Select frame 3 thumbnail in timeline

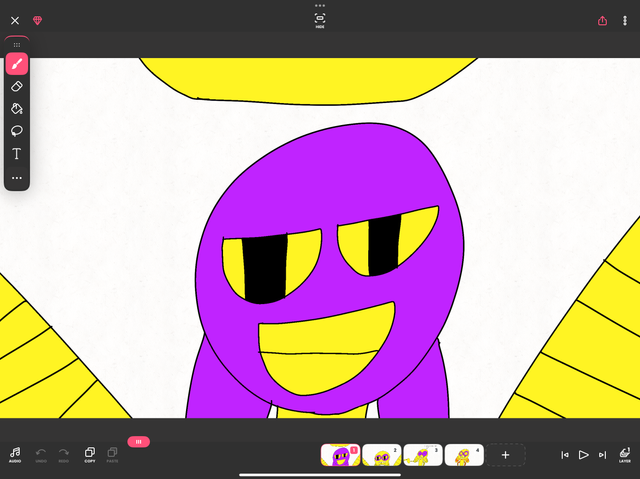click(423, 456)
